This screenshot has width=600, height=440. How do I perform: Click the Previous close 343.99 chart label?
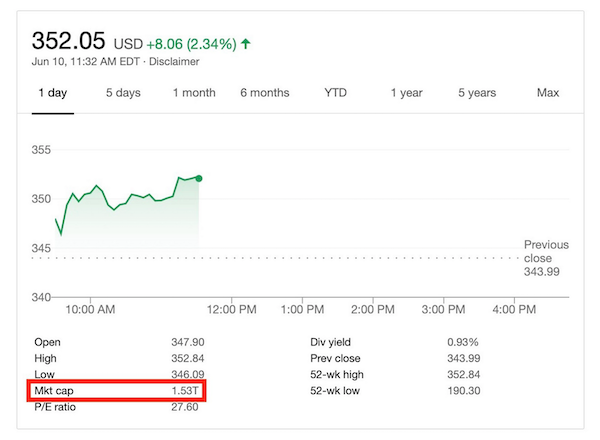pos(545,258)
